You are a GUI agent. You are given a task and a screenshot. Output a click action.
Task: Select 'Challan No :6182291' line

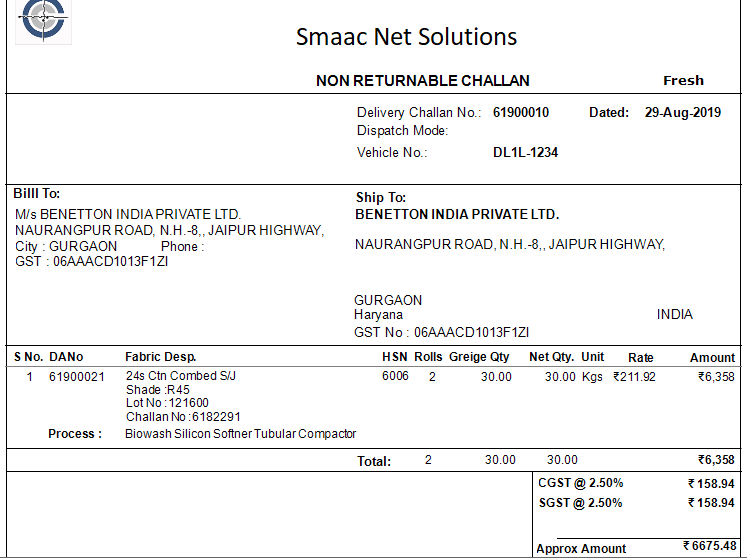pos(183,417)
